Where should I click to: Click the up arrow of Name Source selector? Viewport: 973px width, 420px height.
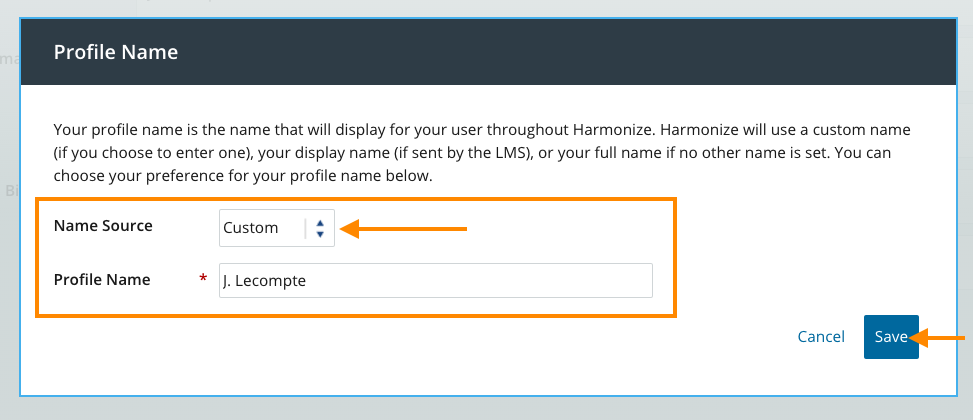320,222
